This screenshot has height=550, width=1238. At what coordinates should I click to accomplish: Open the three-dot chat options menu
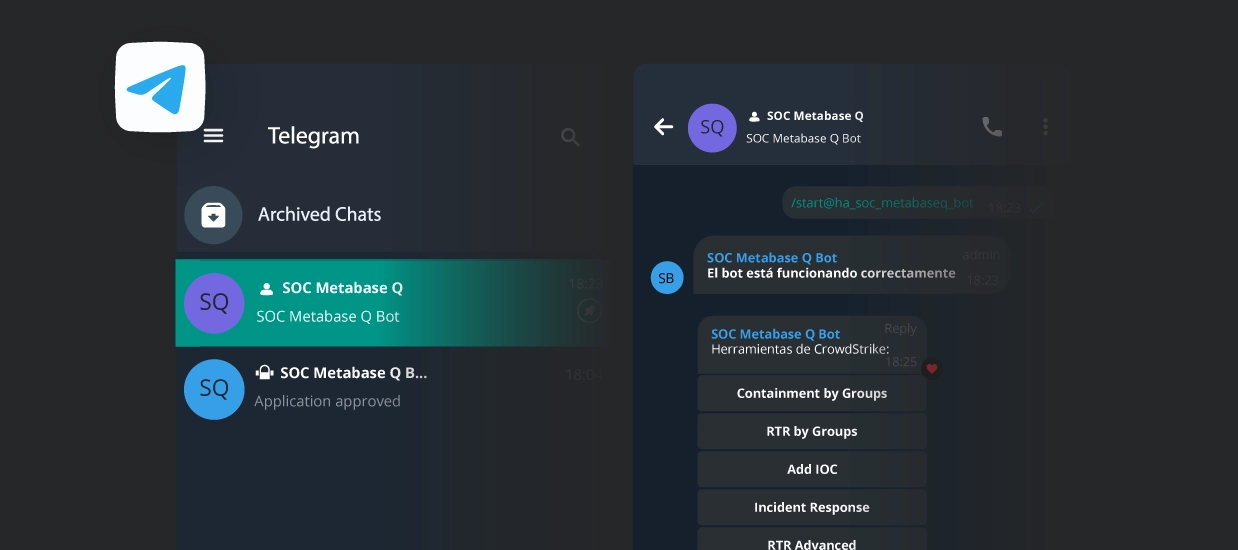click(1045, 127)
